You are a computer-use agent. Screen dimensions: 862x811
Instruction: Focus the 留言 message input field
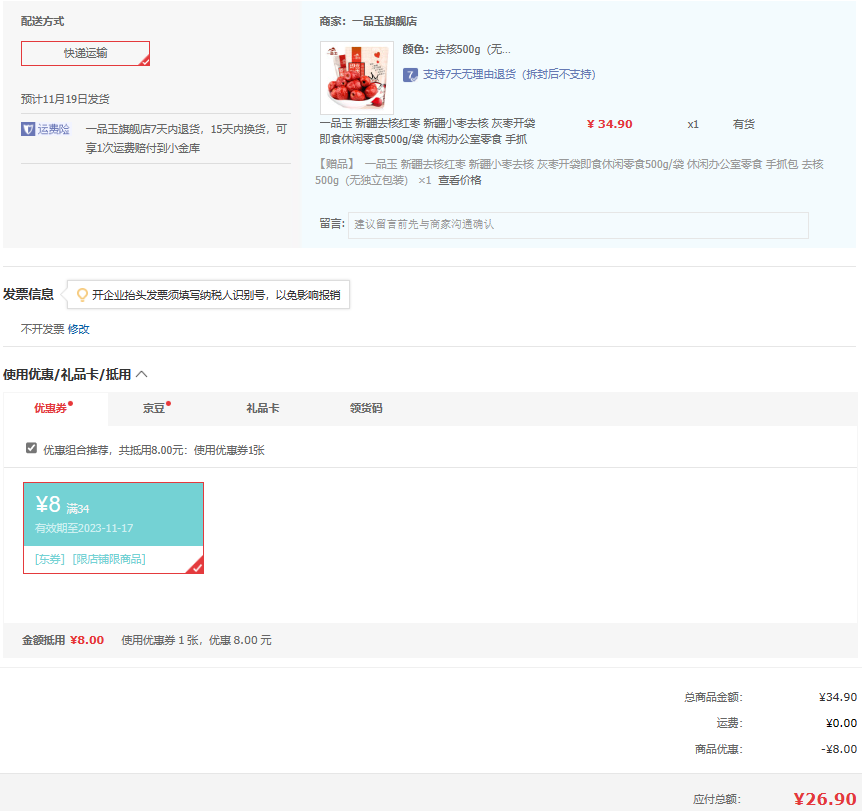pyautogui.click(x=578, y=225)
